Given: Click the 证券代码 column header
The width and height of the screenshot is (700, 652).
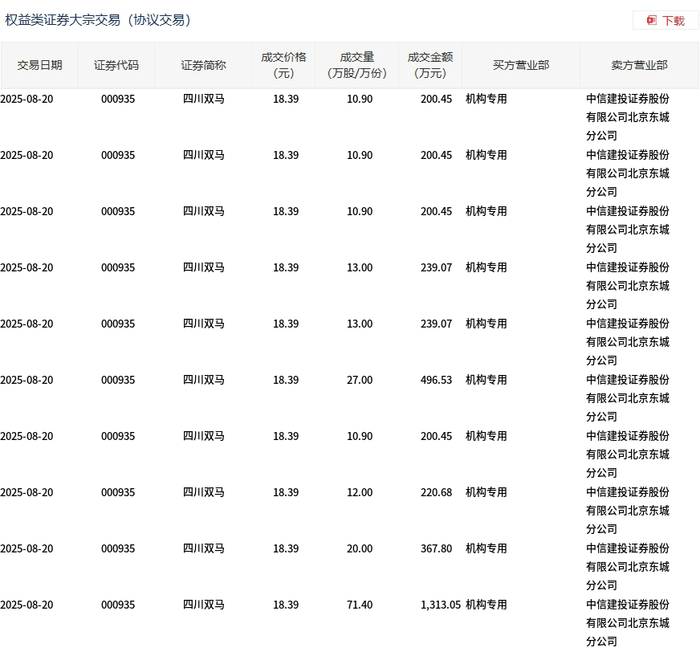Looking at the screenshot, I should pyautogui.click(x=117, y=65).
